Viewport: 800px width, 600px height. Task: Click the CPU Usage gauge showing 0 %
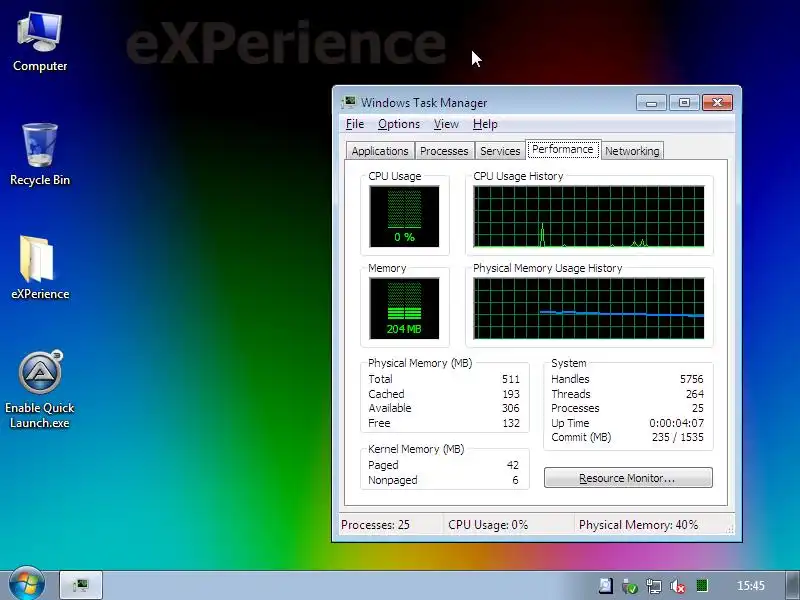coord(405,216)
